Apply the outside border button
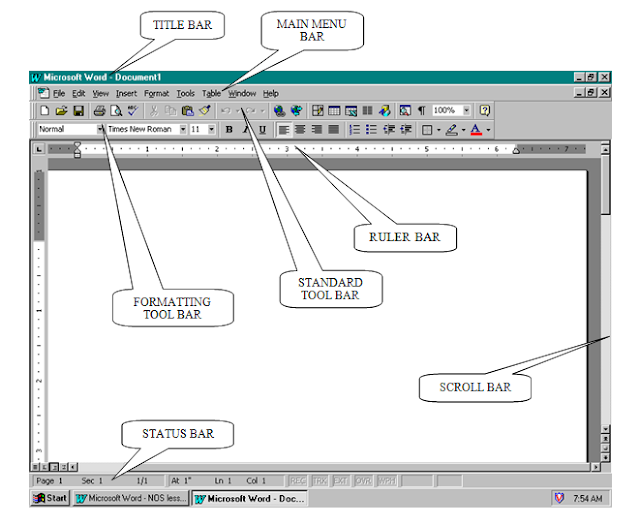Image resolution: width=640 pixels, height=526 pixels. 427,130
